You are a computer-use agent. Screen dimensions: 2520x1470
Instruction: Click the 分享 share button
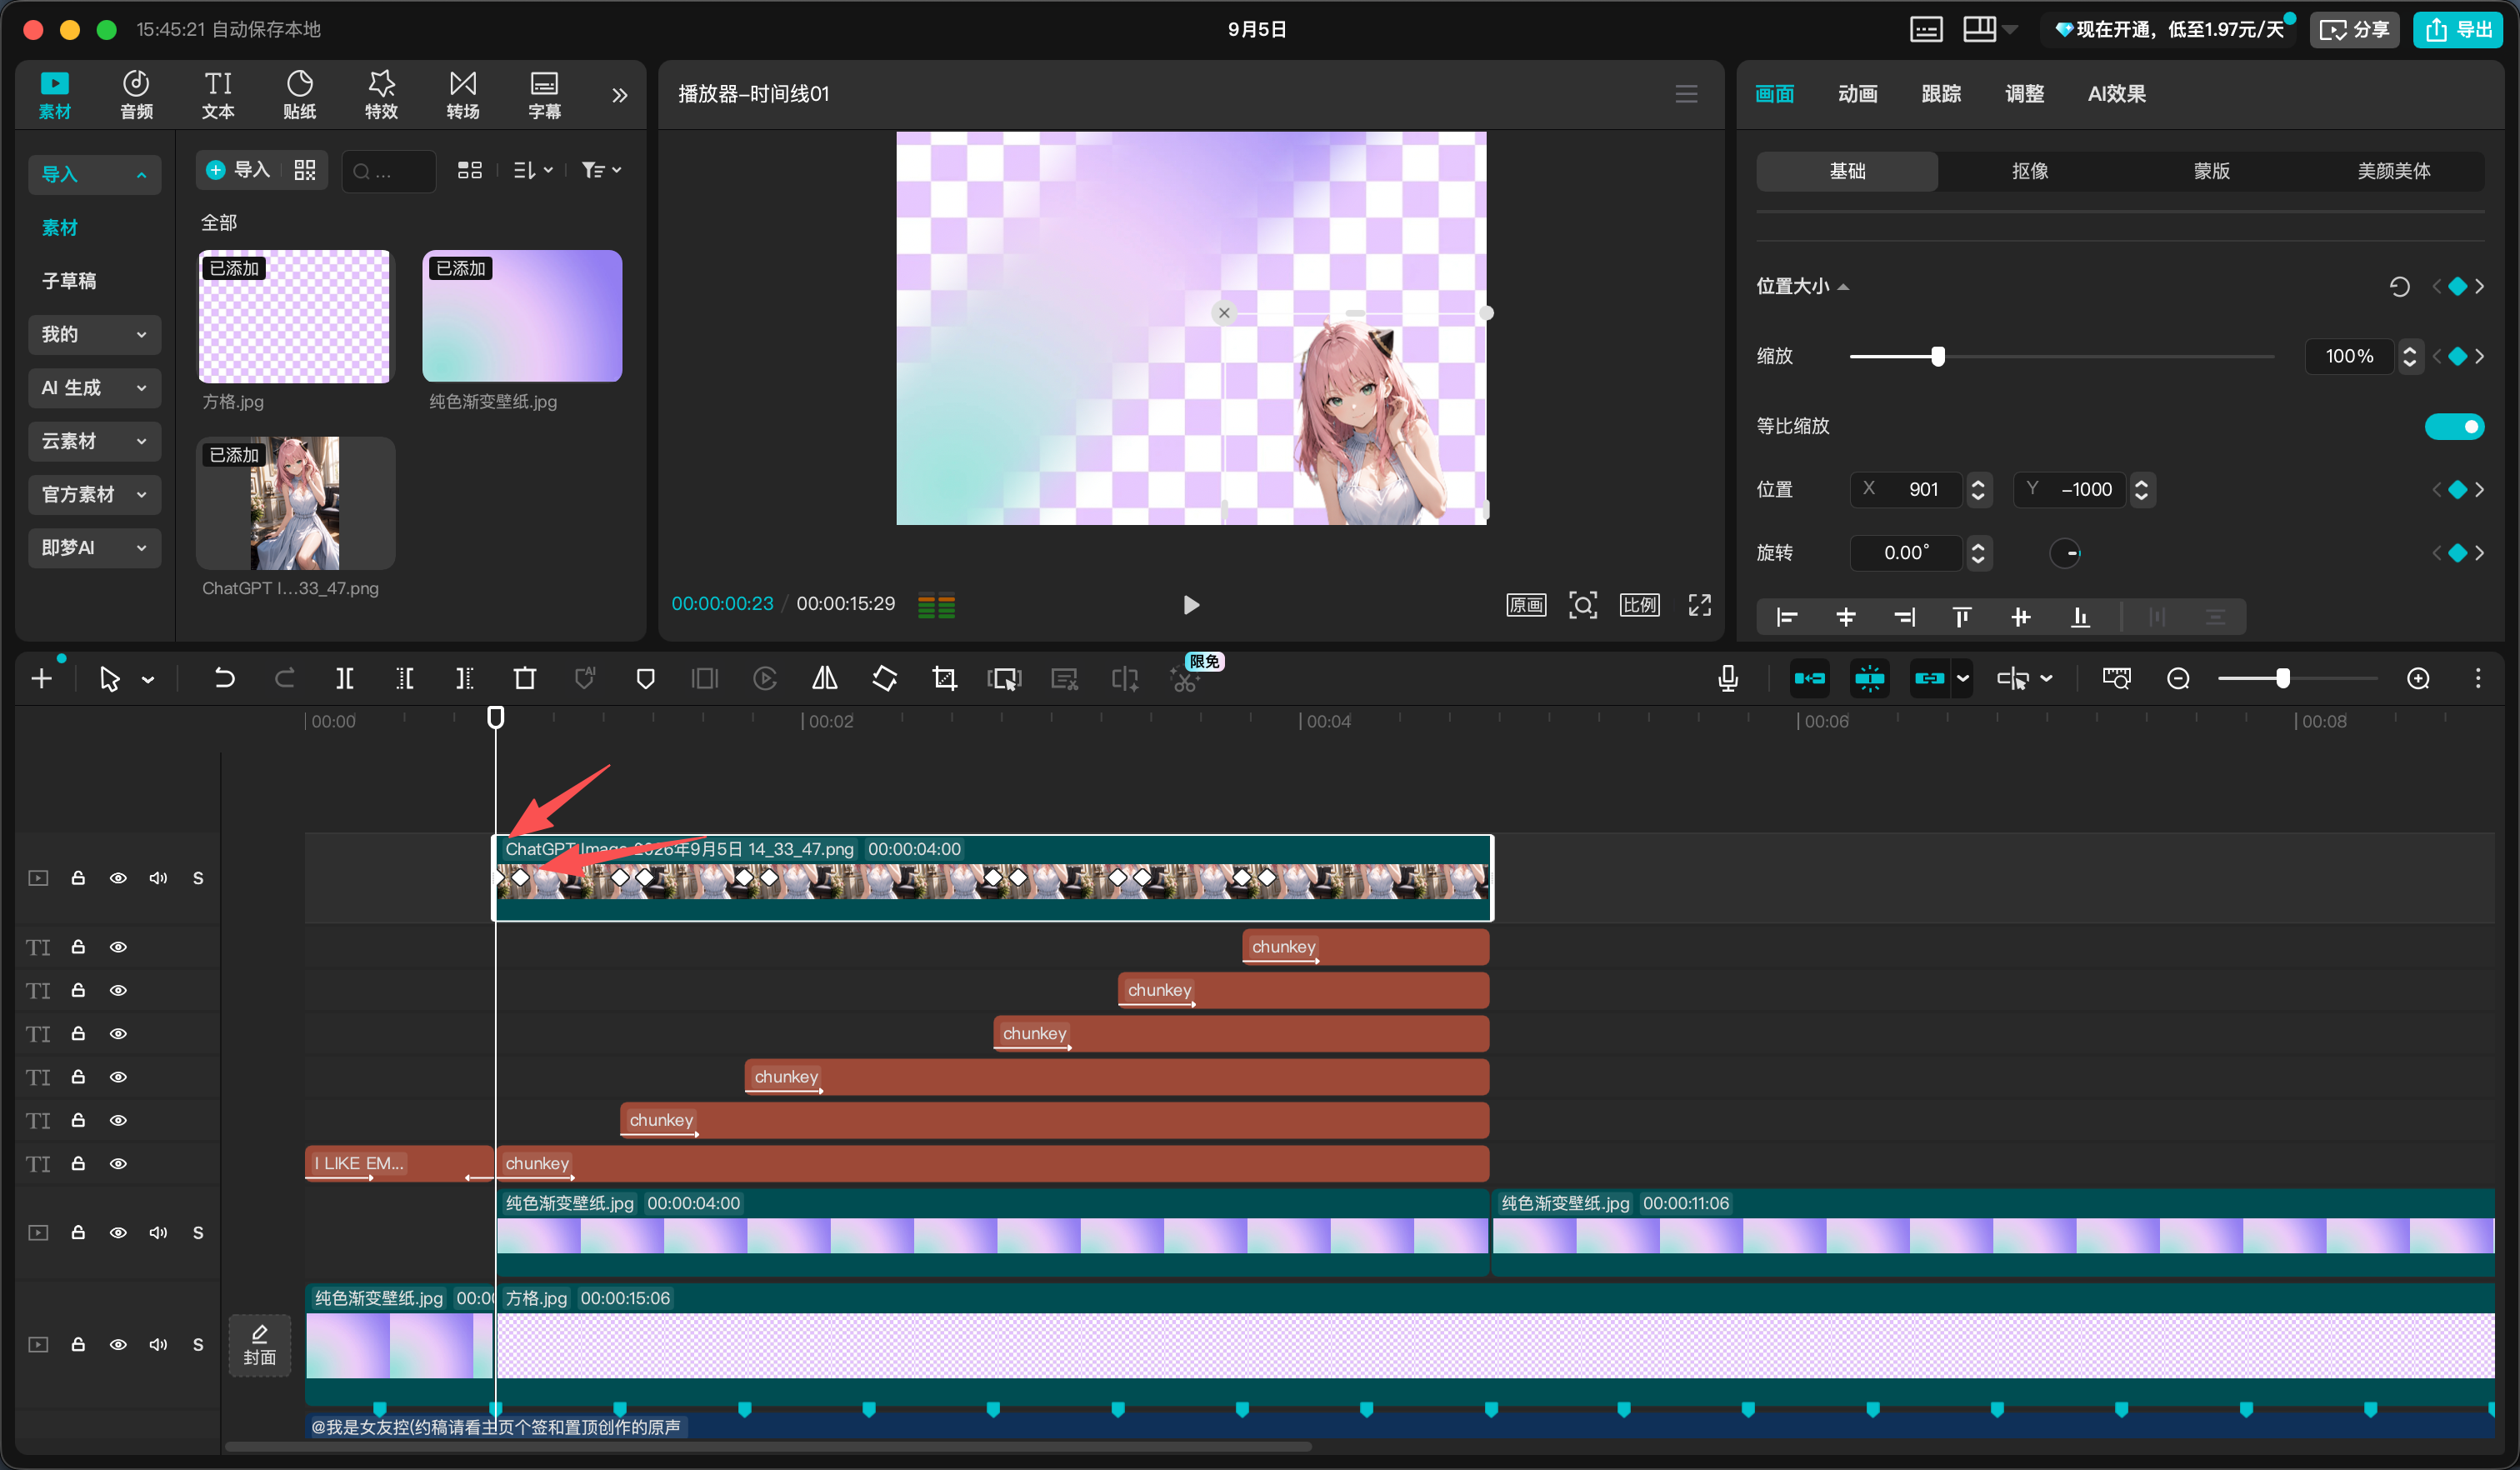2354,29
